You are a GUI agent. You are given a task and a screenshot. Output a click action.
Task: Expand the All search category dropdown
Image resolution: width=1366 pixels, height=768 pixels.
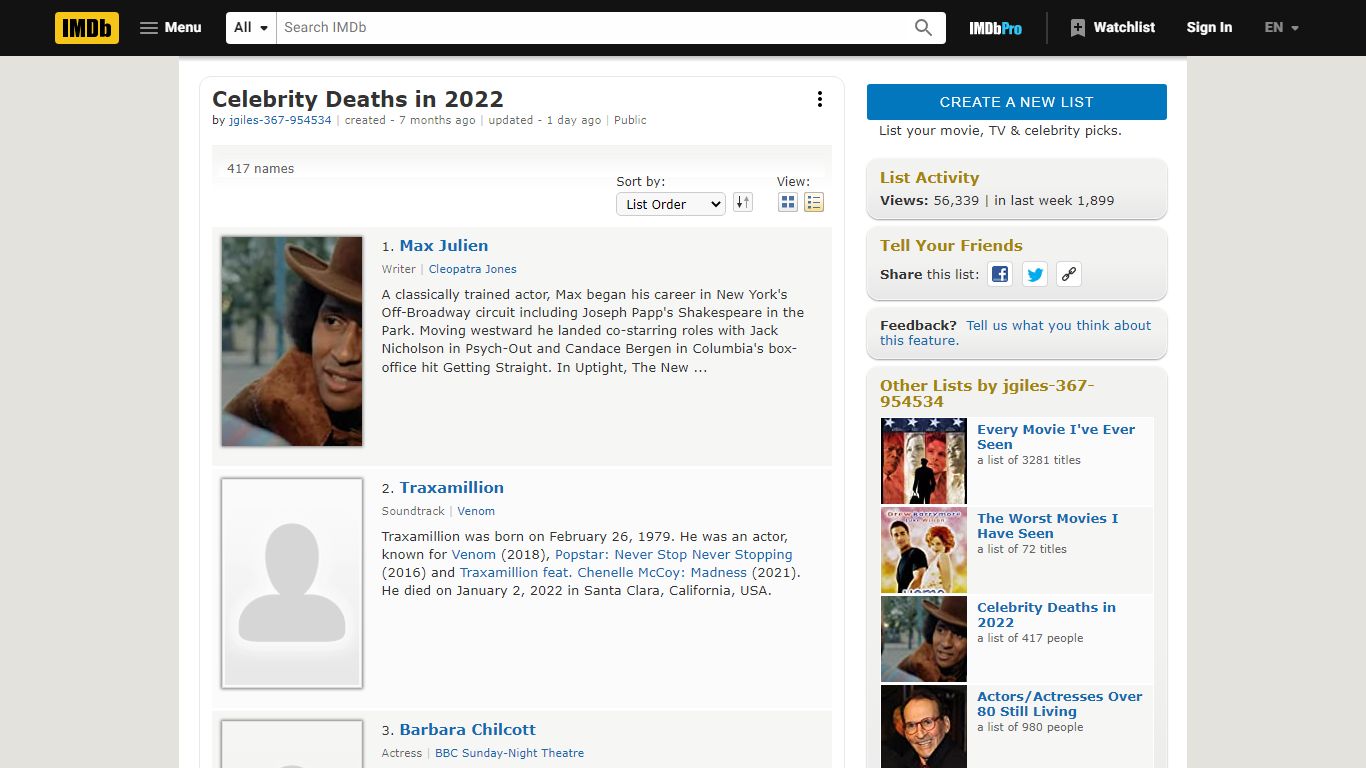click(x=251, y=28)
